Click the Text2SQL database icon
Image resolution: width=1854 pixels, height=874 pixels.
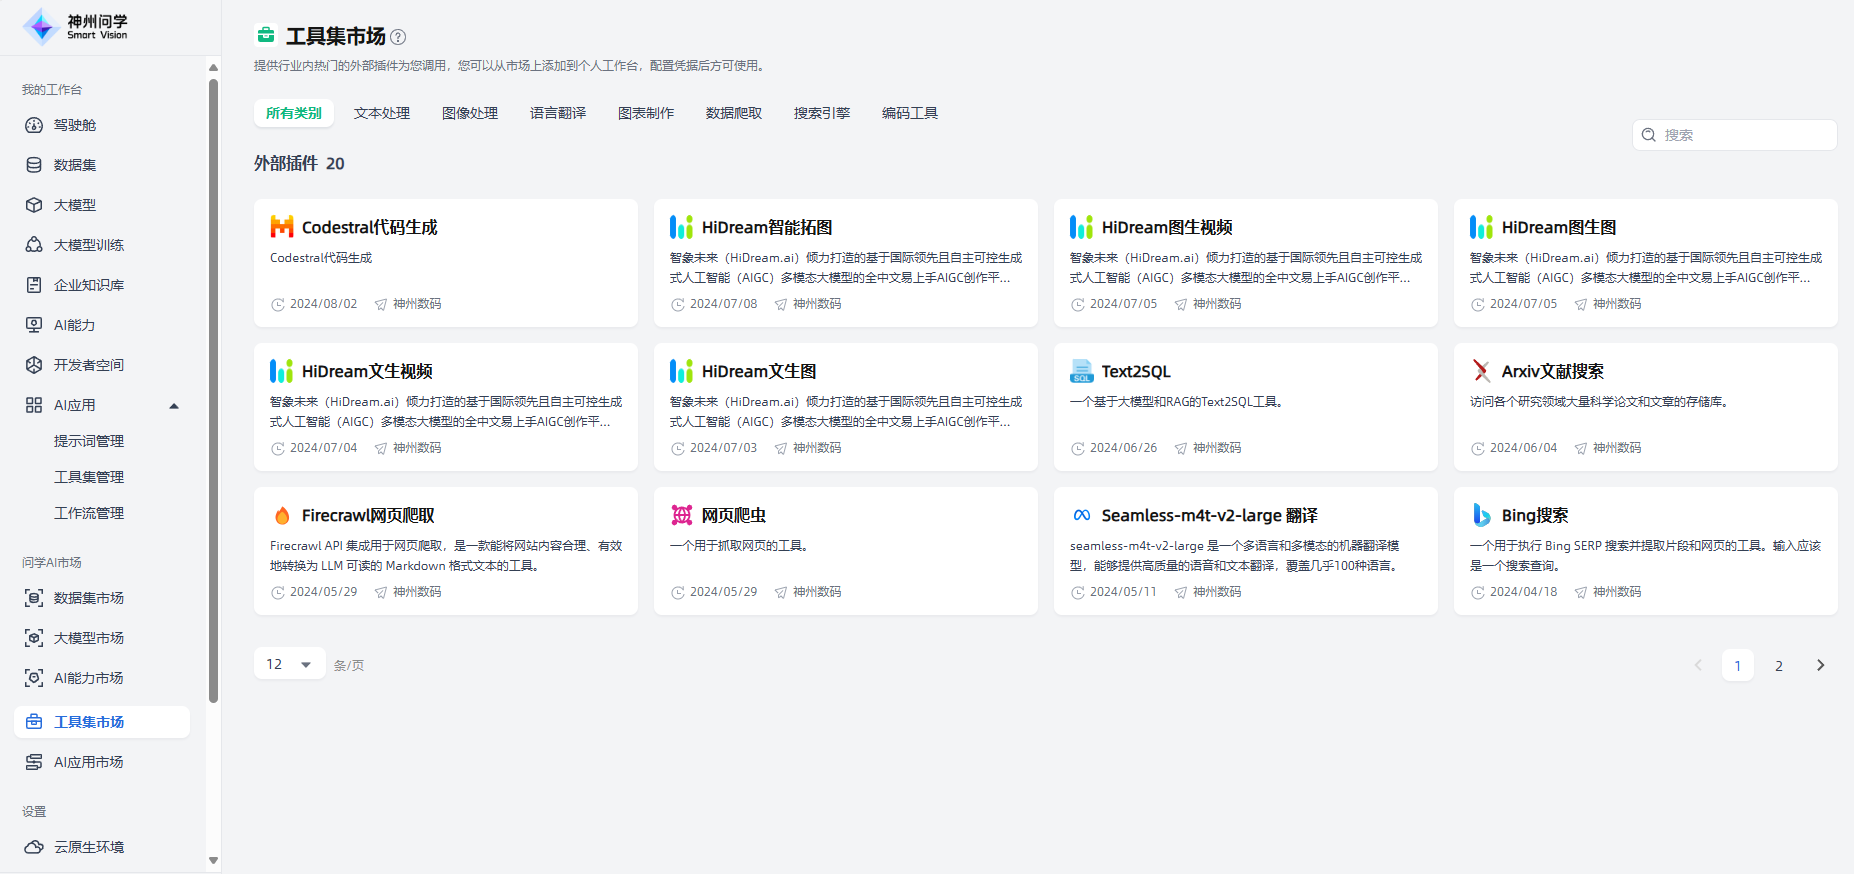point(1082,371)
